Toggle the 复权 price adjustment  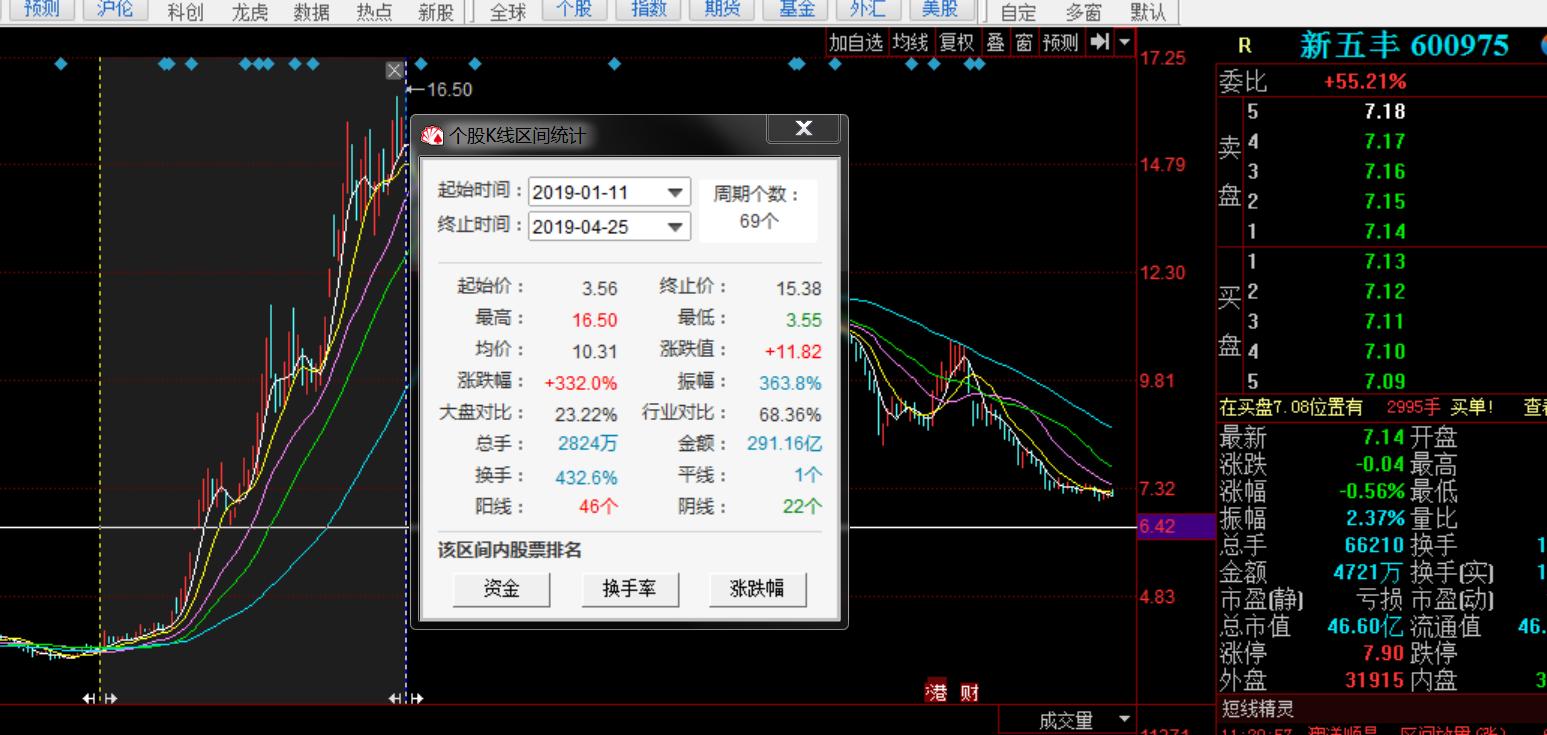point(955,43)
